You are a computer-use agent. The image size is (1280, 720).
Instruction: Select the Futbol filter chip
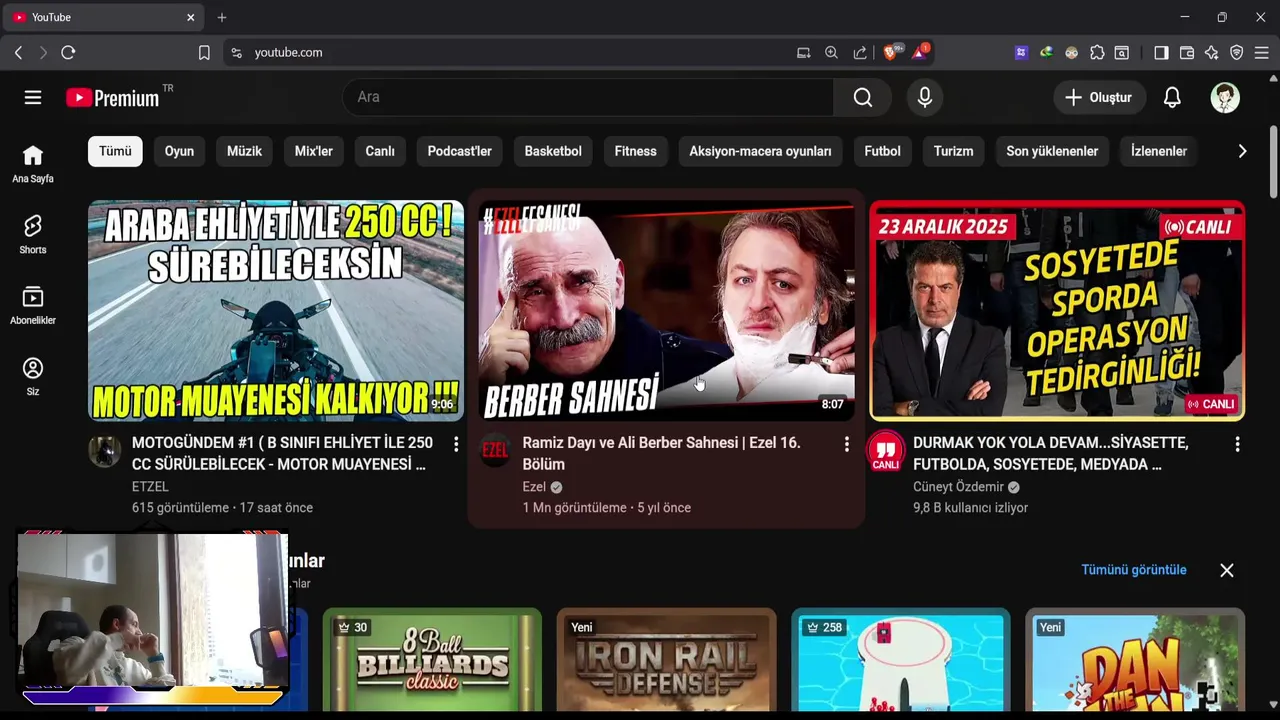point(883,151)
